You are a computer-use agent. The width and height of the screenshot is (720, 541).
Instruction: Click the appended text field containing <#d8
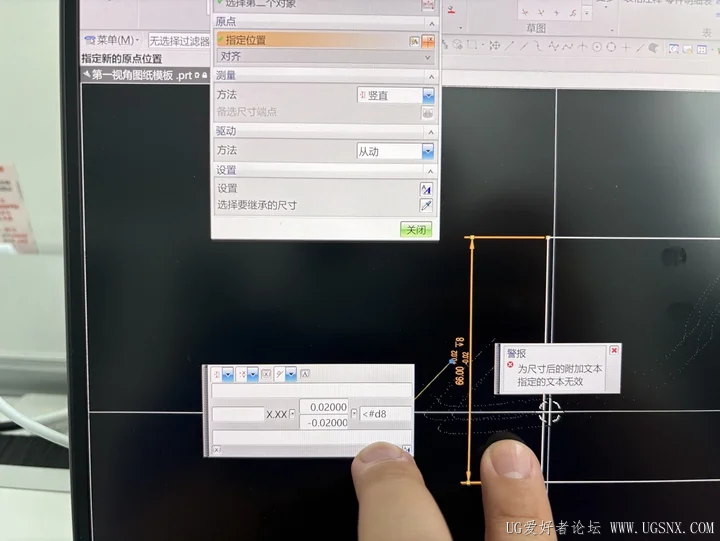point(386,414)
